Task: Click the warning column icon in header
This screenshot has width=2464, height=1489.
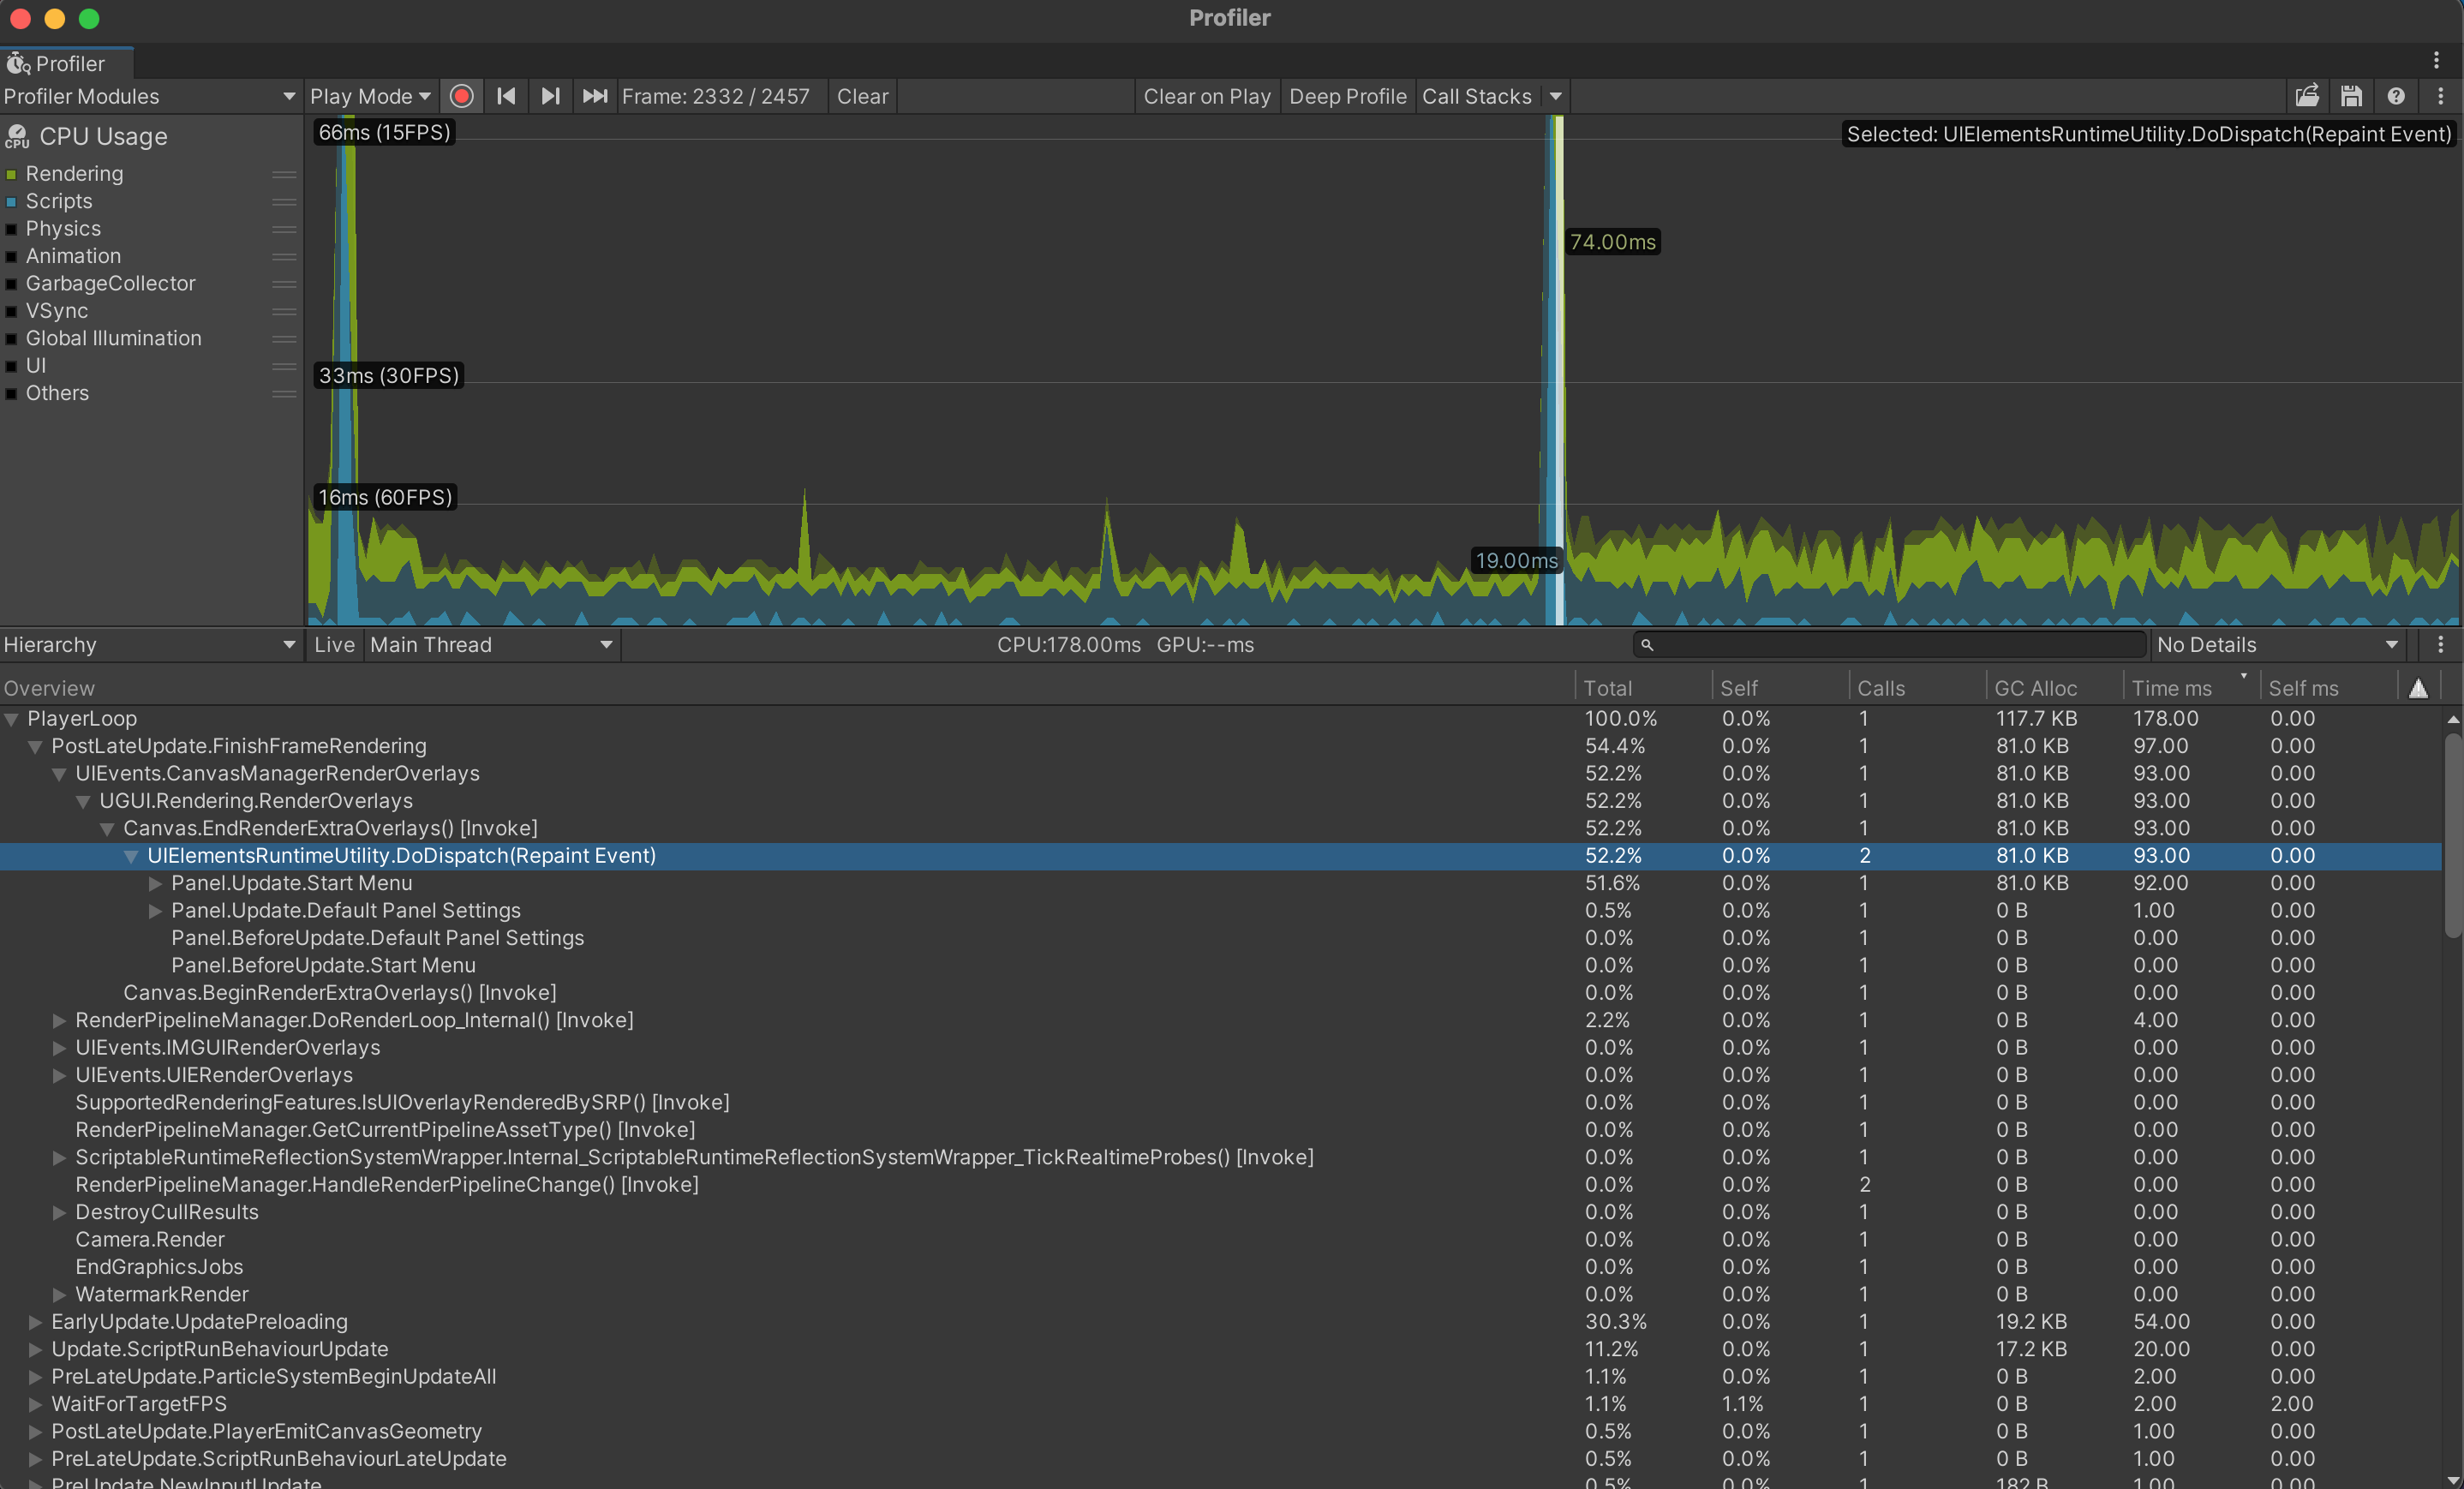Action: [2418, 688]
